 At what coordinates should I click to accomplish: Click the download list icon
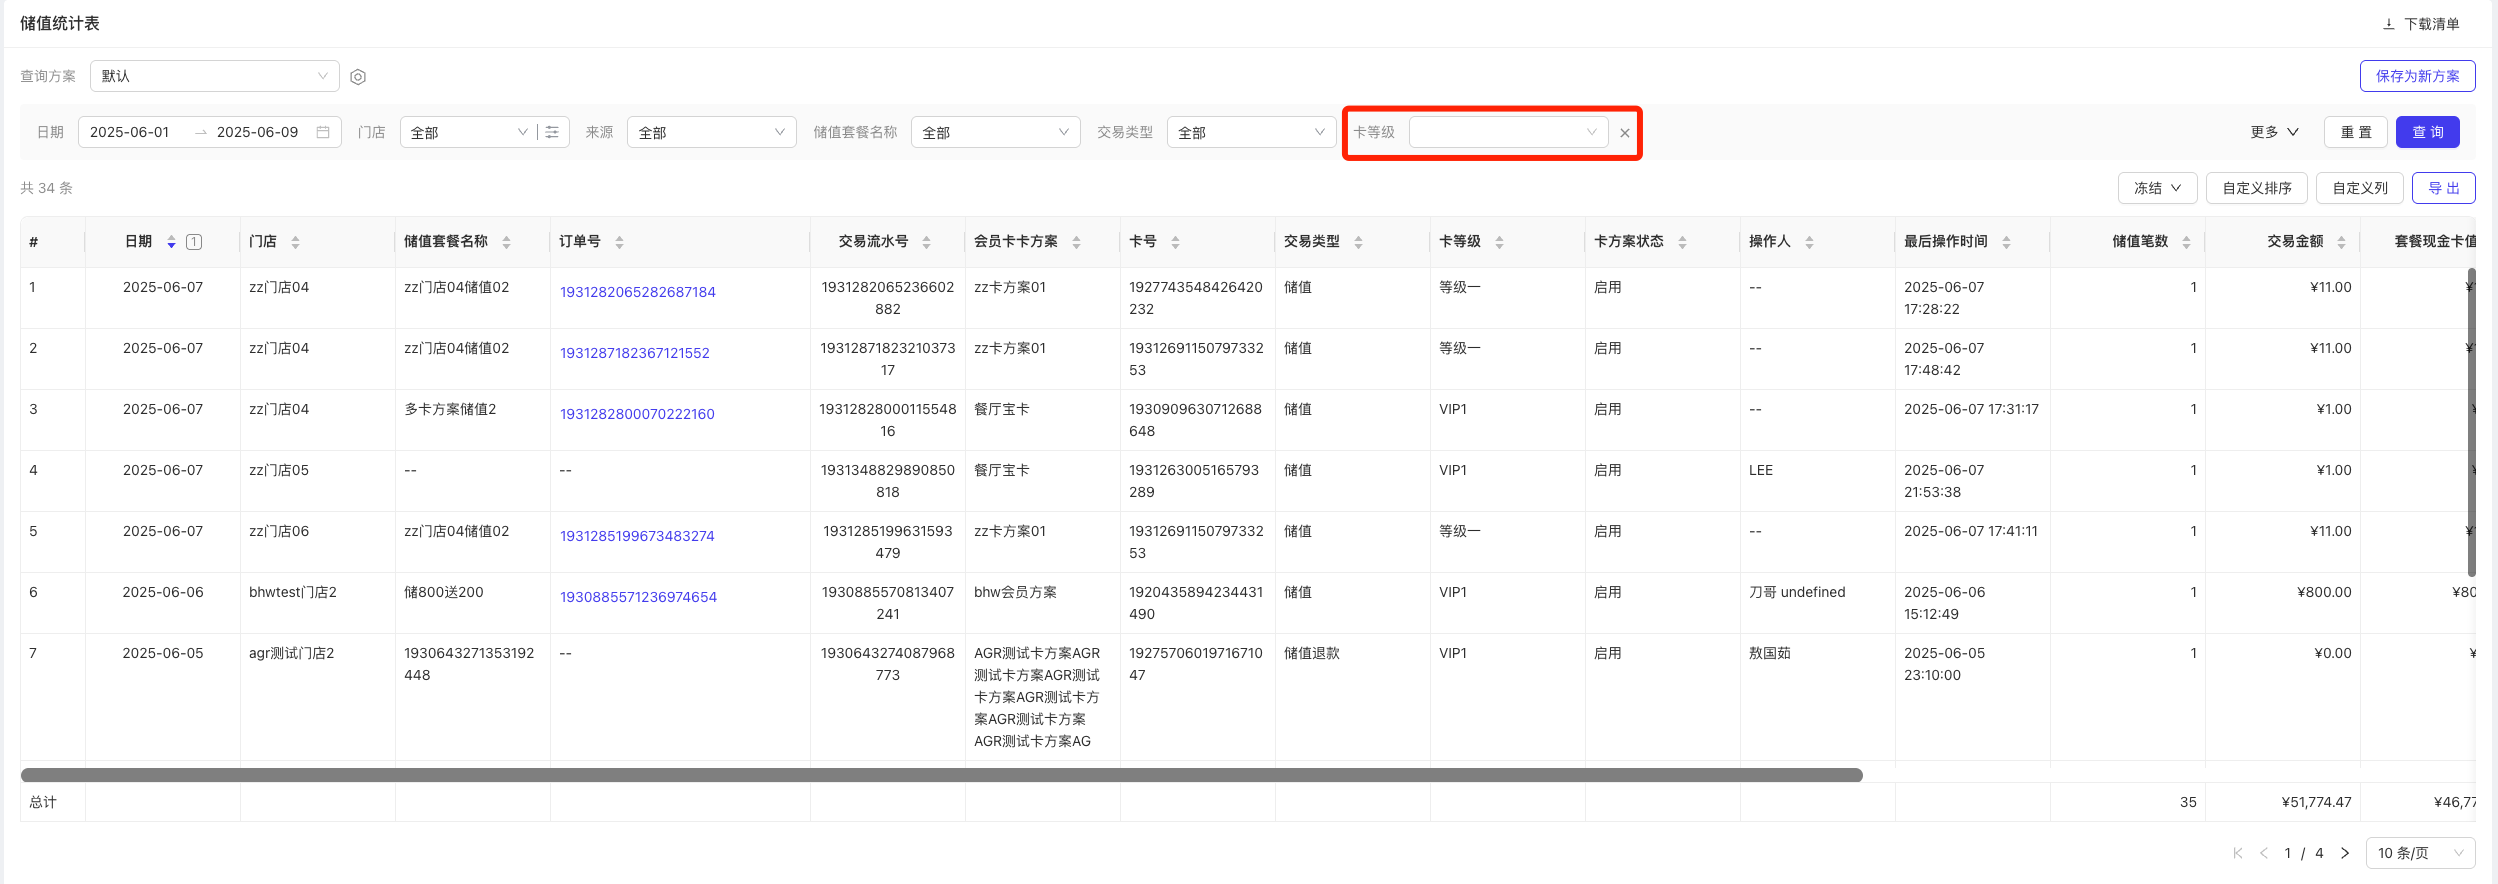click(2388, 24)
